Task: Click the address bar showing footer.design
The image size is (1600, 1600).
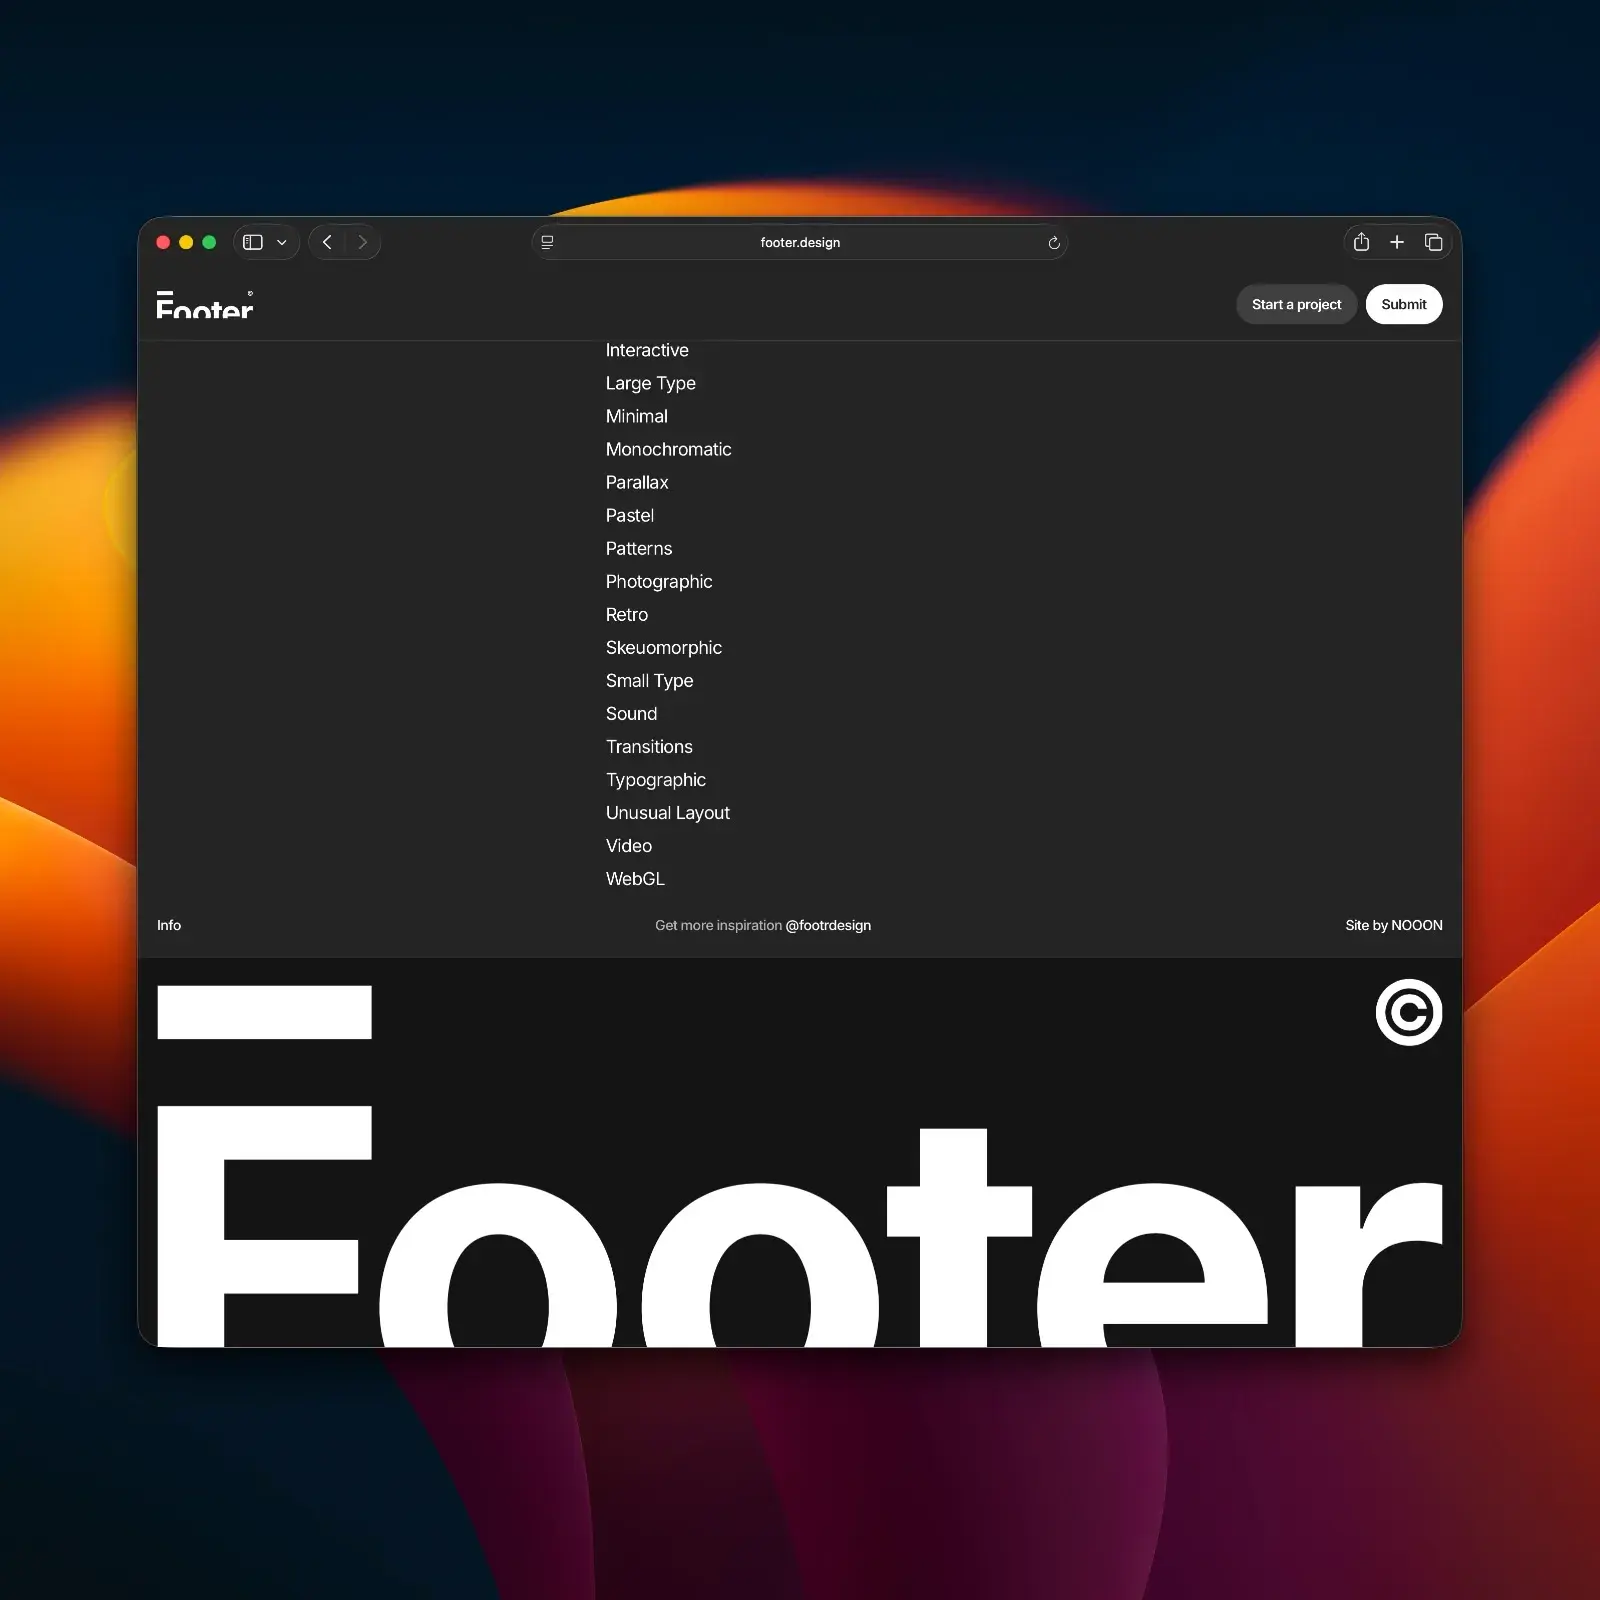Action: click(799, 242)
